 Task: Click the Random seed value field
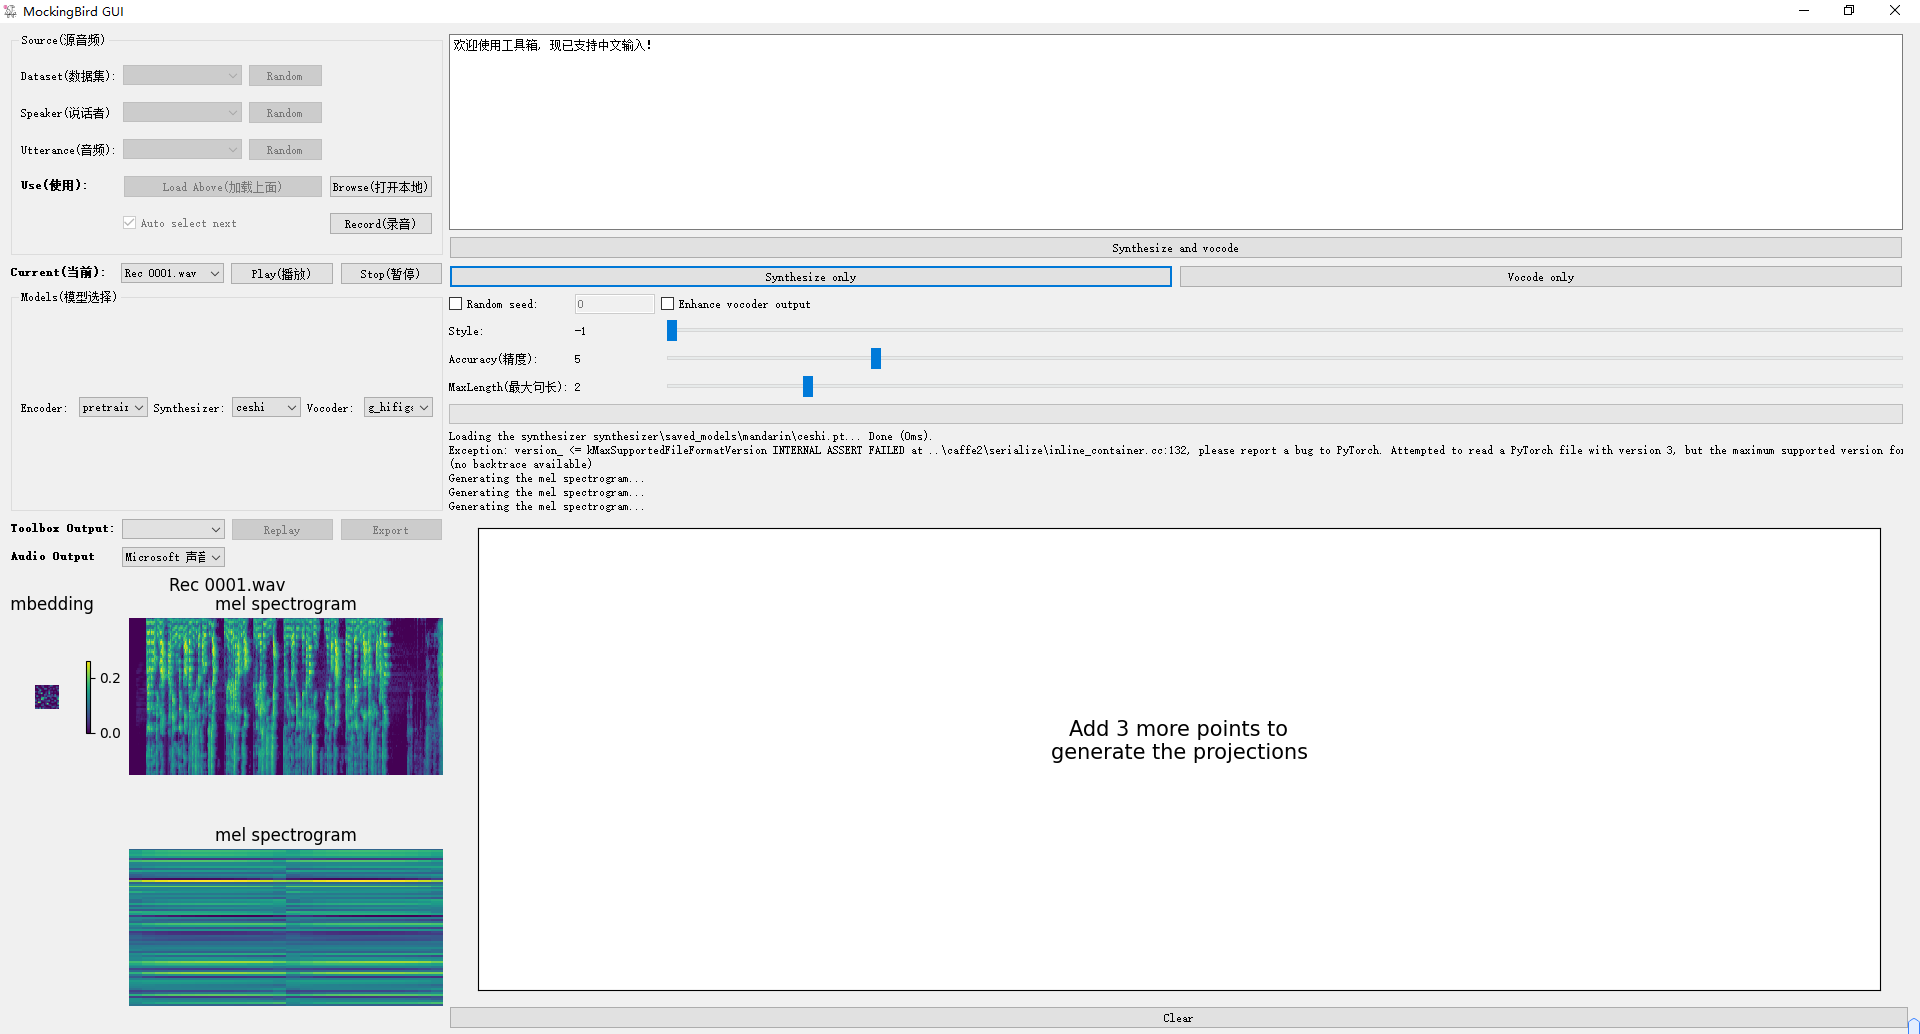pyautogui.click(x=614, y=304)
